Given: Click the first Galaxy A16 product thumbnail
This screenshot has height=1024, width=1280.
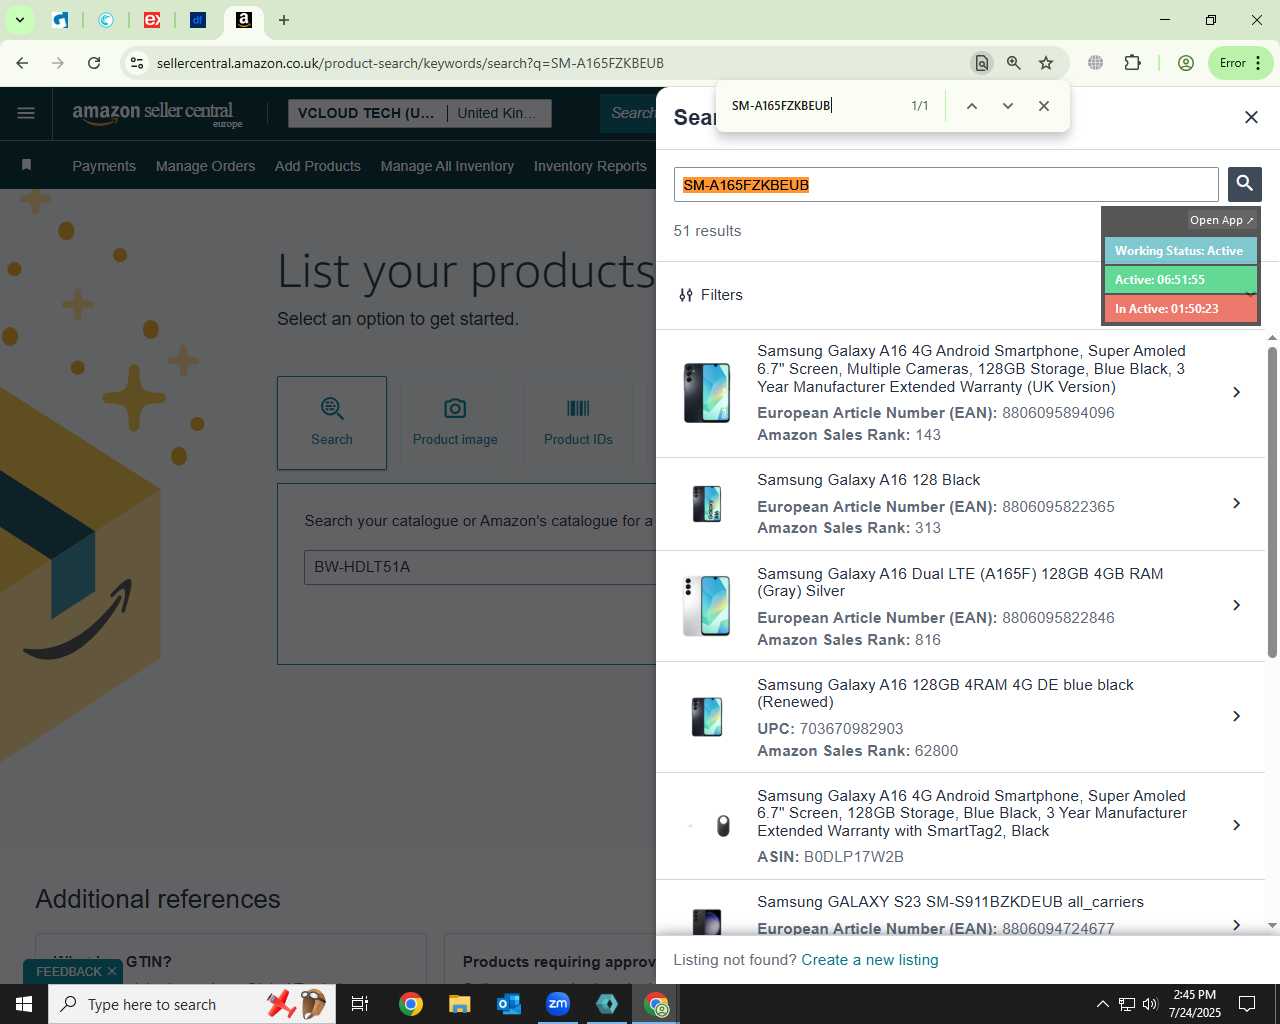Looking at the screenshot, I should tap(706, 393).
